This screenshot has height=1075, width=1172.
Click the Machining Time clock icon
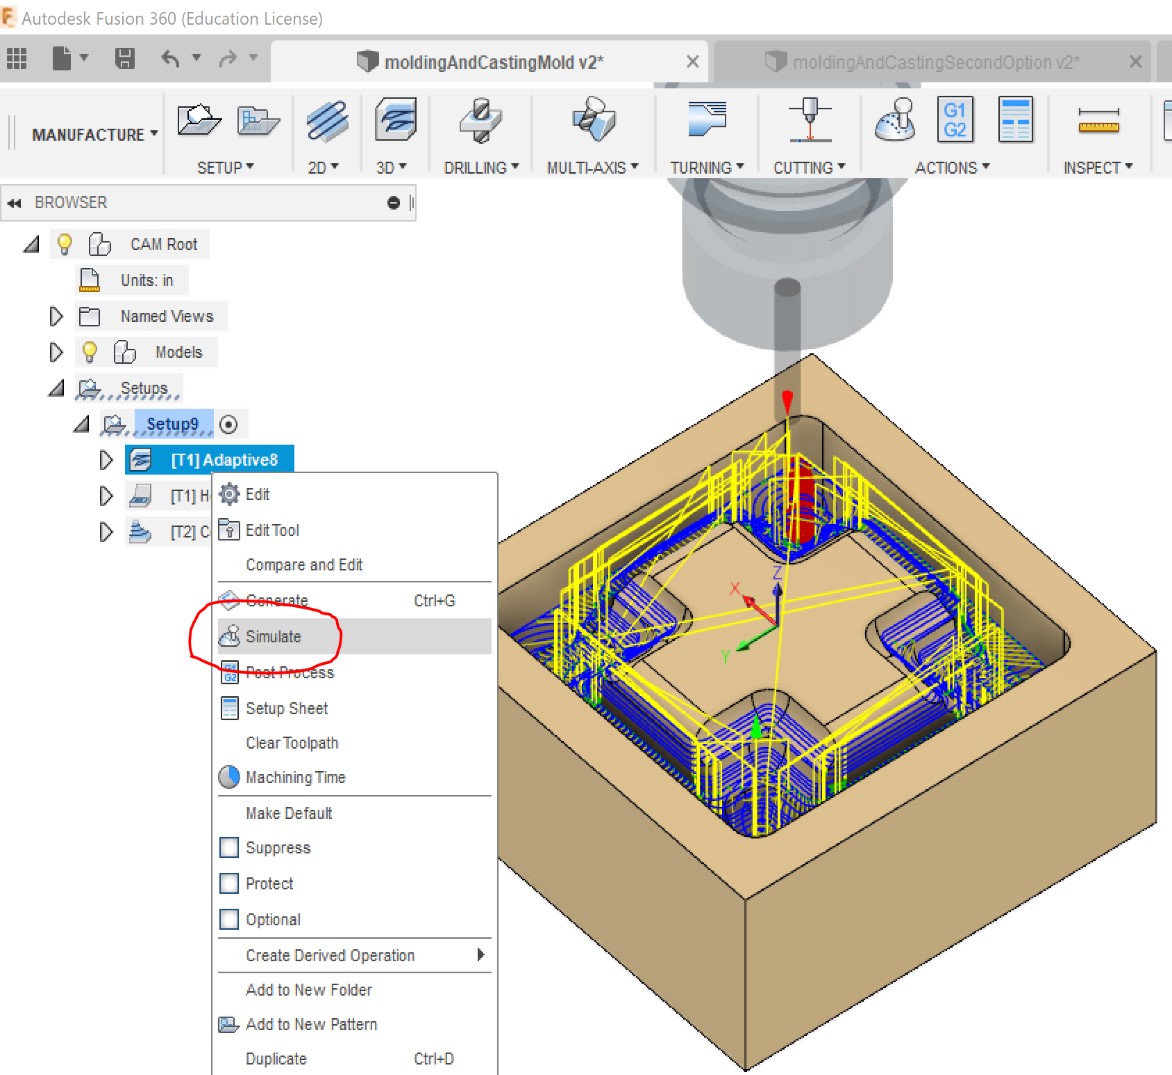click(x=229, y=777)
